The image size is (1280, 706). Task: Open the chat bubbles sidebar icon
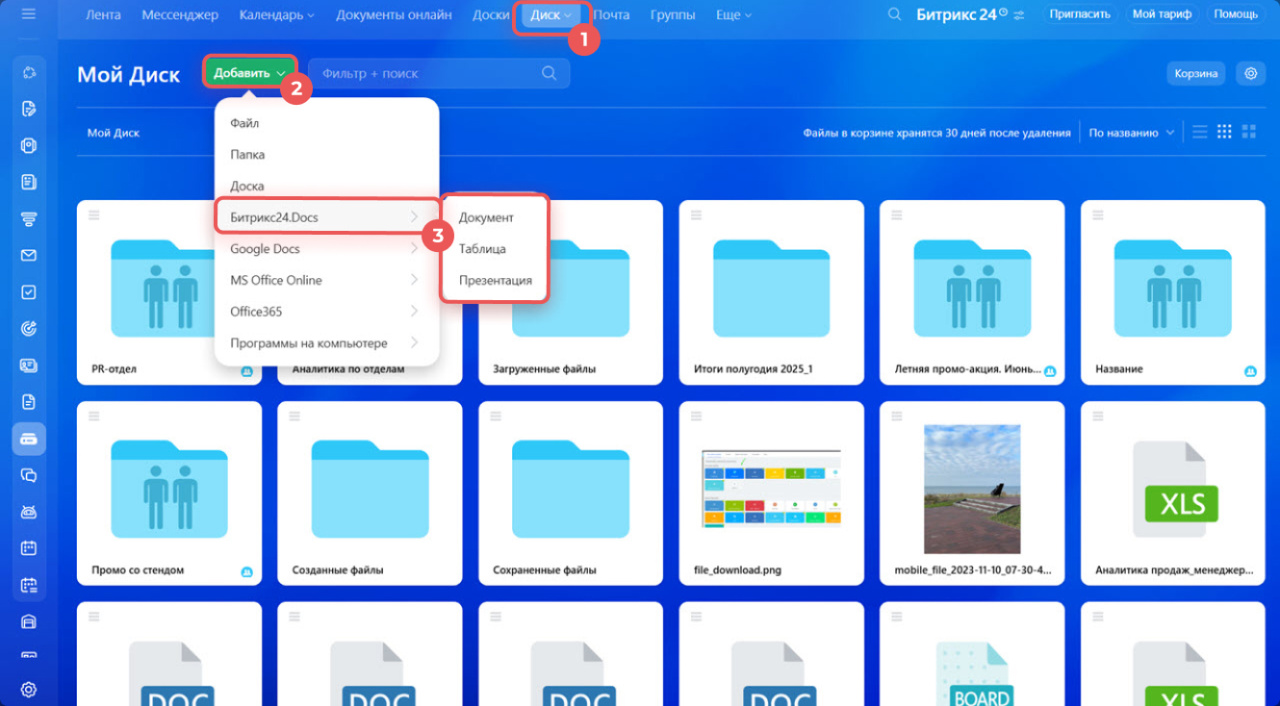click(29, 475)
